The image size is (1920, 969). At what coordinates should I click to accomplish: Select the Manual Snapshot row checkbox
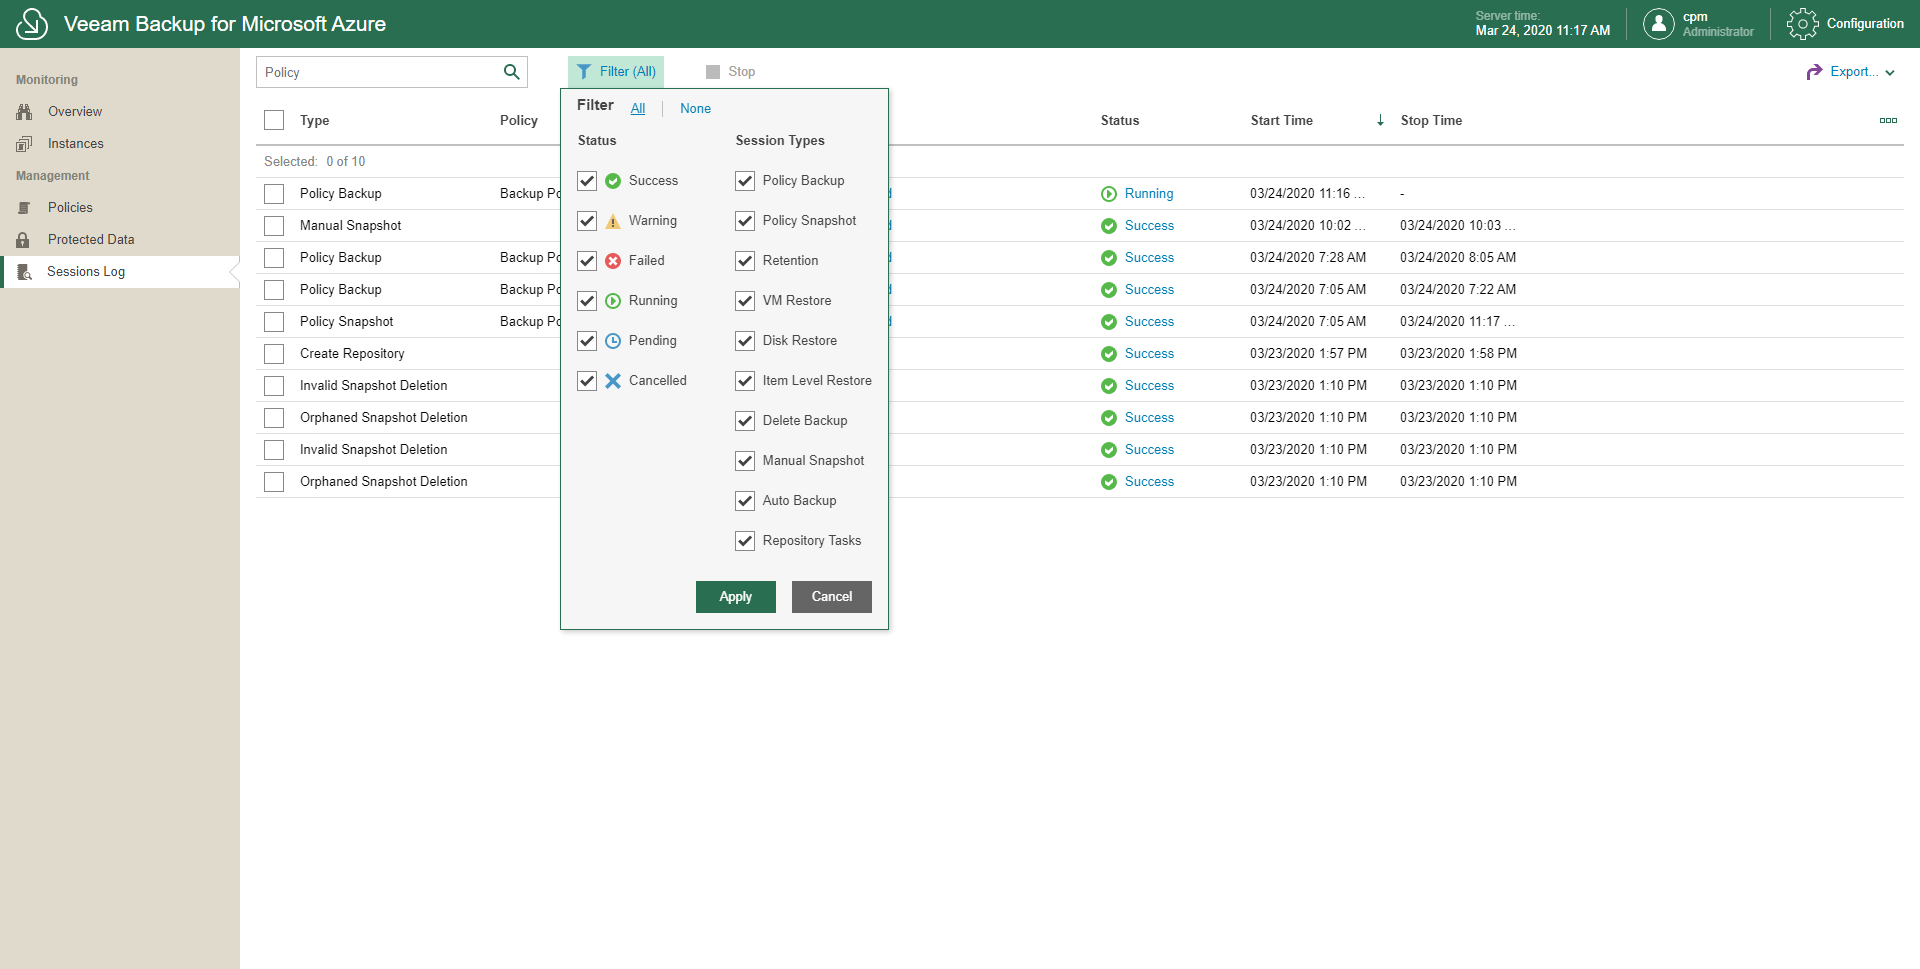(x=274, y=226)
